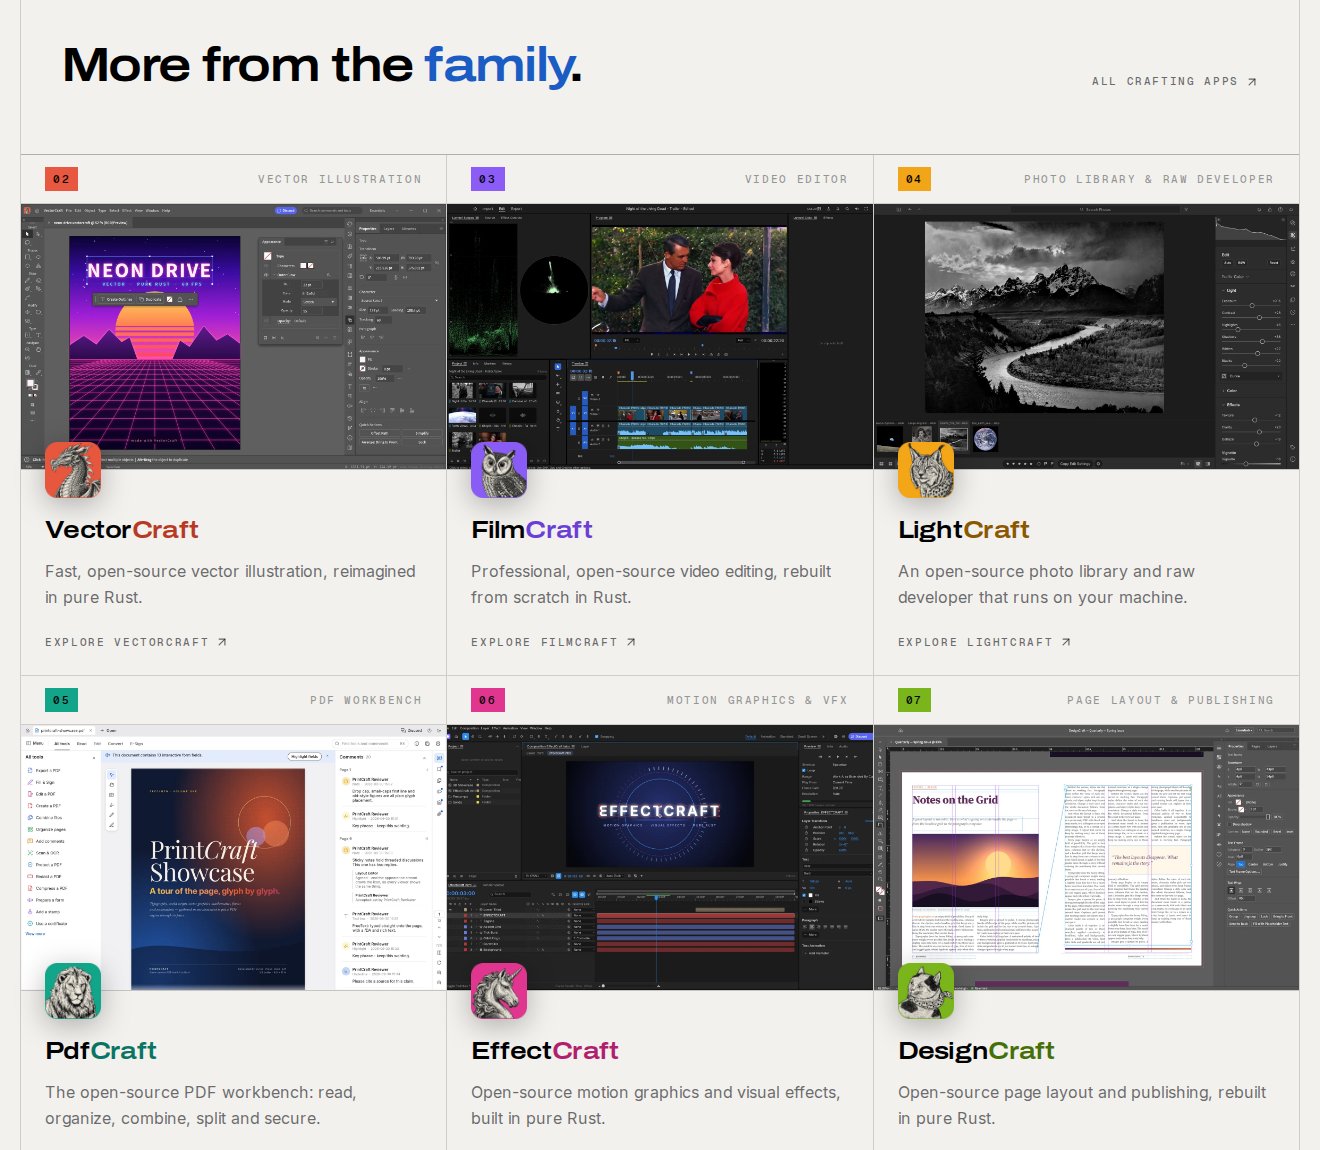Viewport: 1320px width, 1150px height.
Task: Click the EffectCraft unicorn app icon
Action: click(499, 991)
